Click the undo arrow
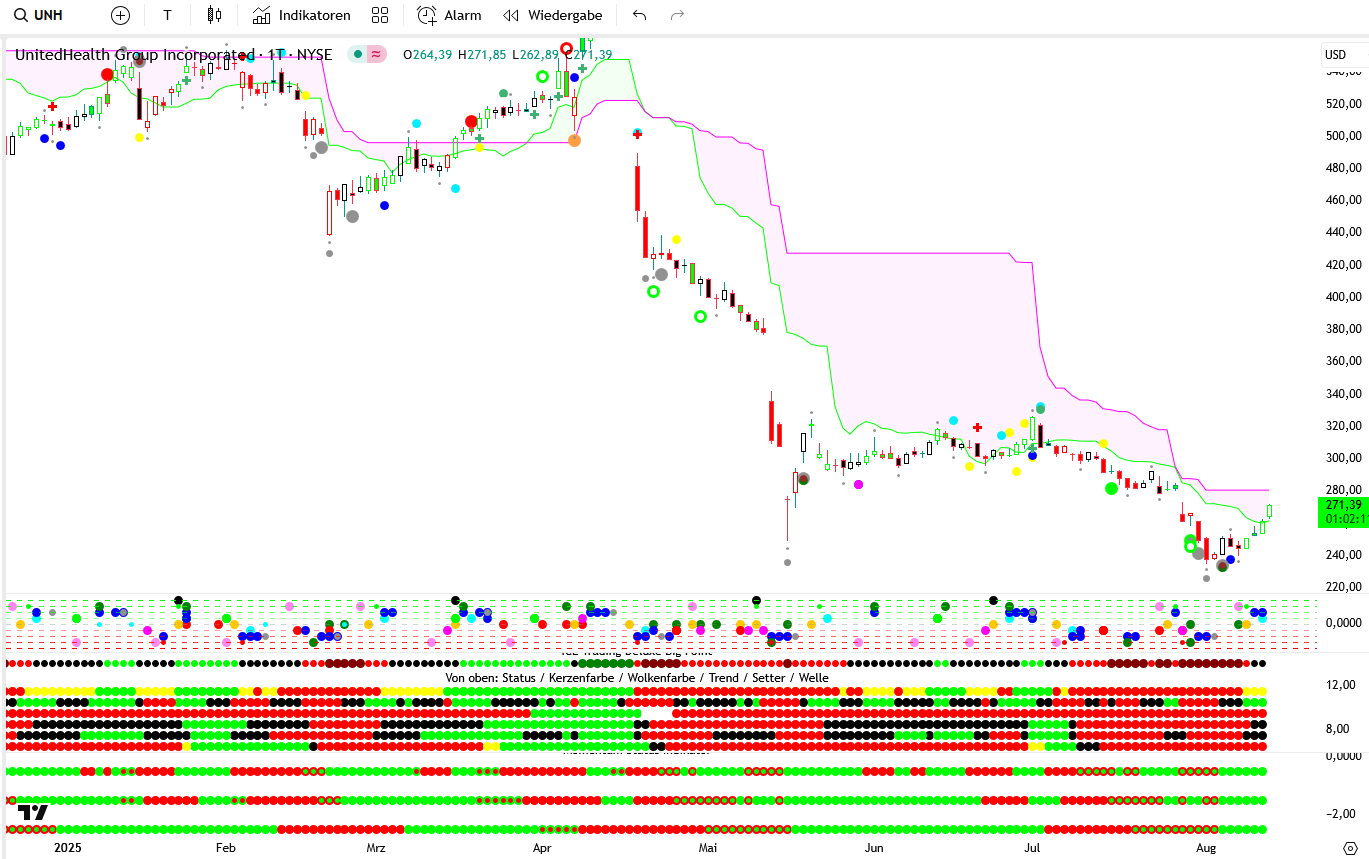The width and height of the screenshot is (1369, 859). point(640,15)
